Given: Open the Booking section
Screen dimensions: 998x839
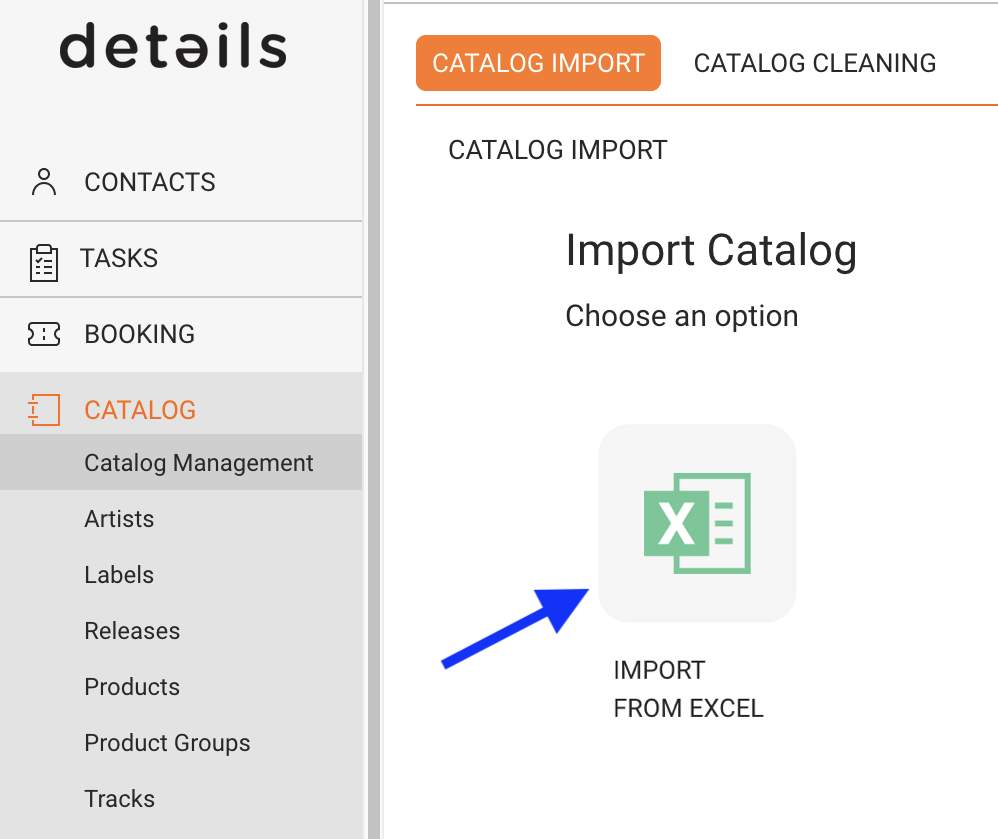Looking at the screenshot, I should 139,334.
